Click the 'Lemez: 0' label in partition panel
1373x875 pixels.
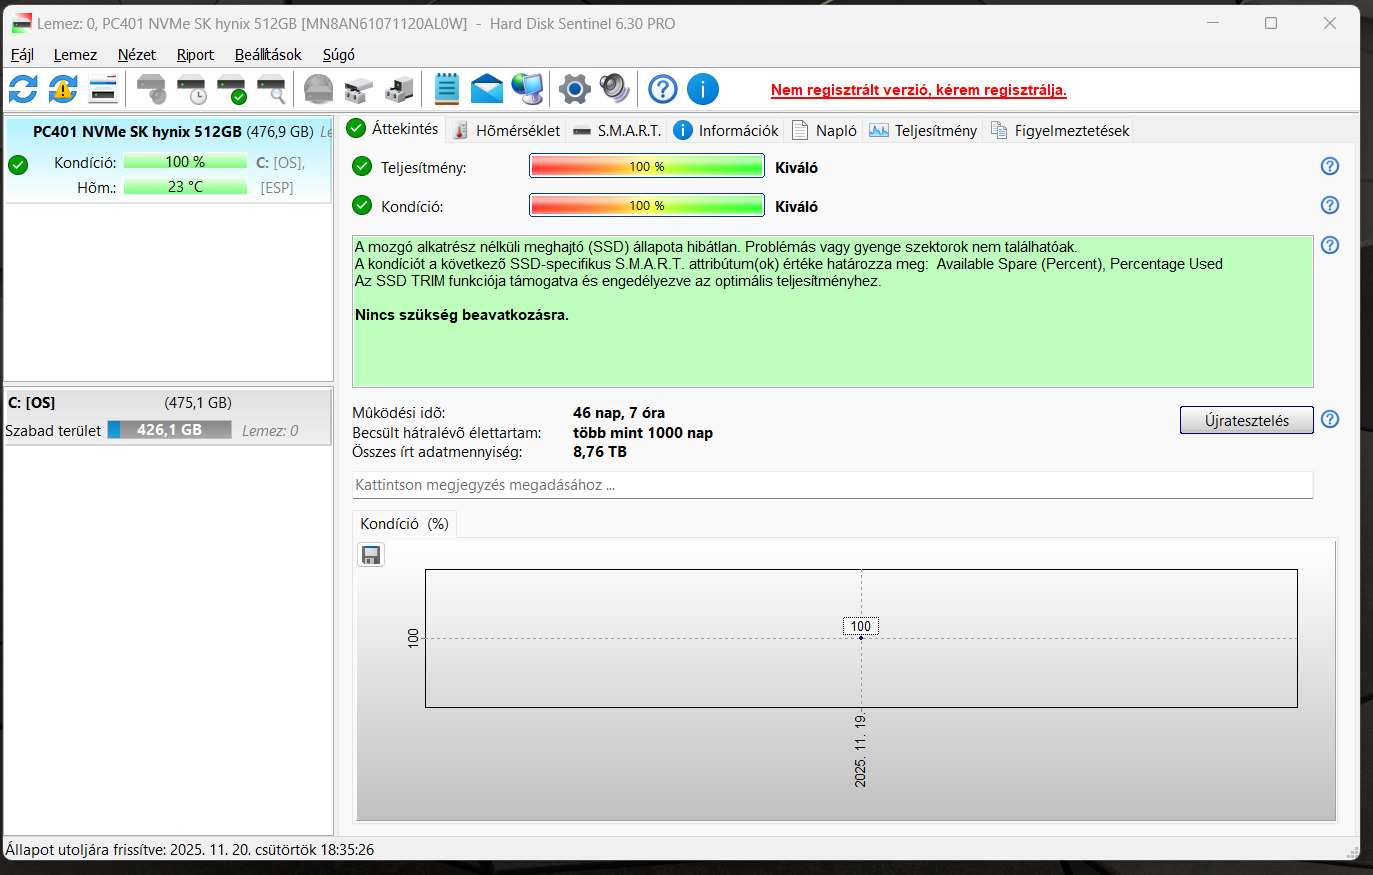tap(270, 431)
